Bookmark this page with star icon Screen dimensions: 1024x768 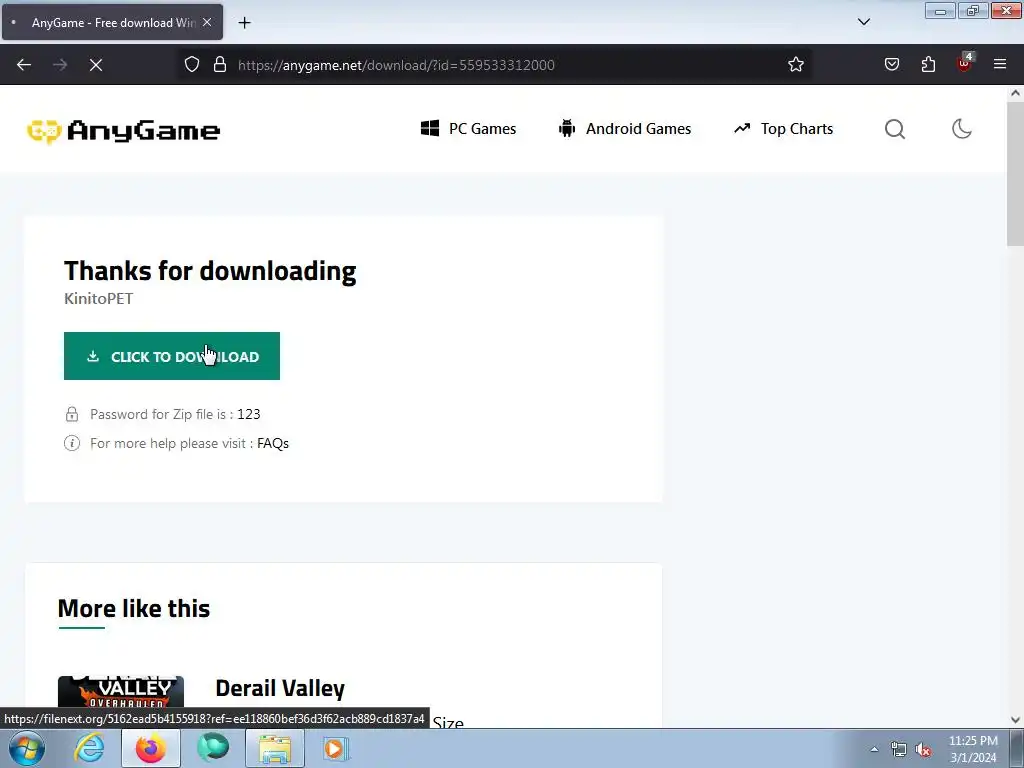(x=795, y=65)
